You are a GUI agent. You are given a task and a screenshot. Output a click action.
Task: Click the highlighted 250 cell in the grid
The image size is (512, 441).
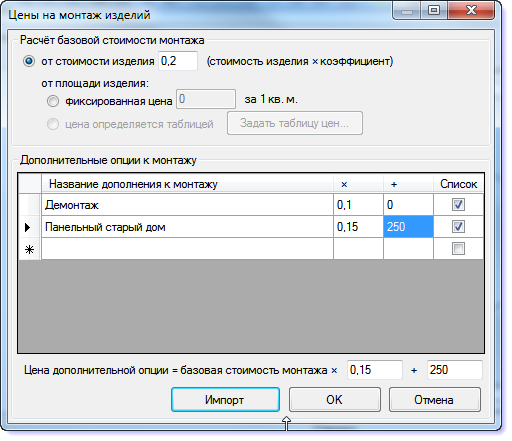(x=408, y=227)
